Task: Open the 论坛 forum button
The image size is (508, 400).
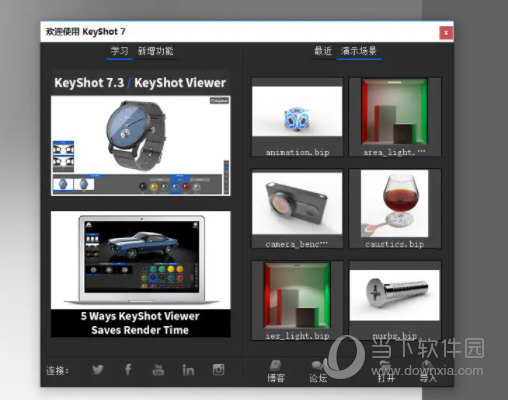Action: point(318,371)
